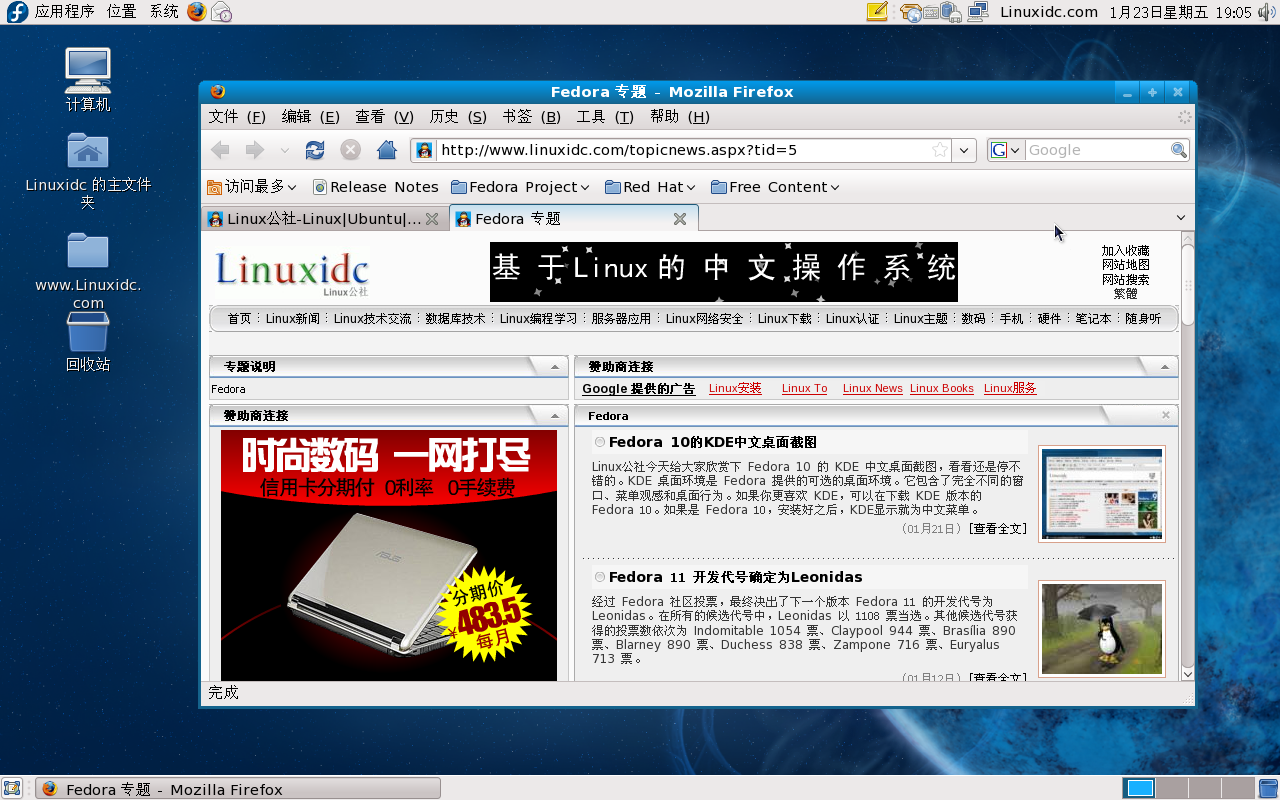The image size is (1280, 800).
Task: Click the 查看全文 link for Fedora 10
Action: point(996,528)
